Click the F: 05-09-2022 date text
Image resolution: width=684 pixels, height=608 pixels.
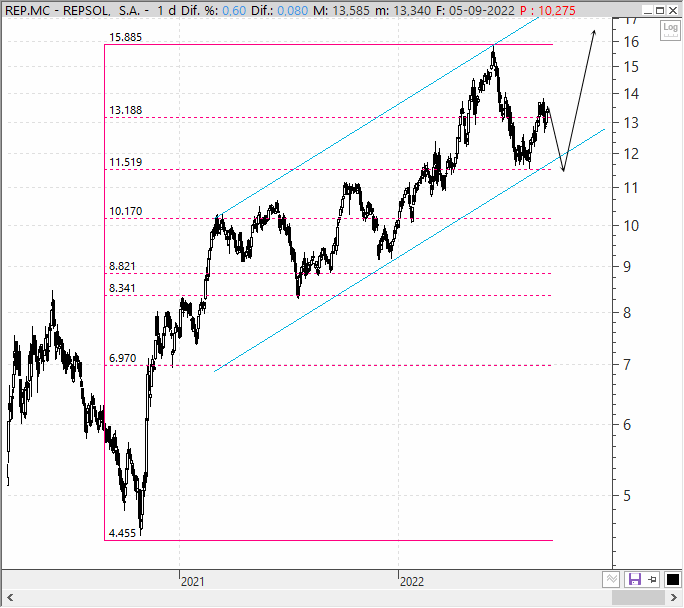[475, 10]
